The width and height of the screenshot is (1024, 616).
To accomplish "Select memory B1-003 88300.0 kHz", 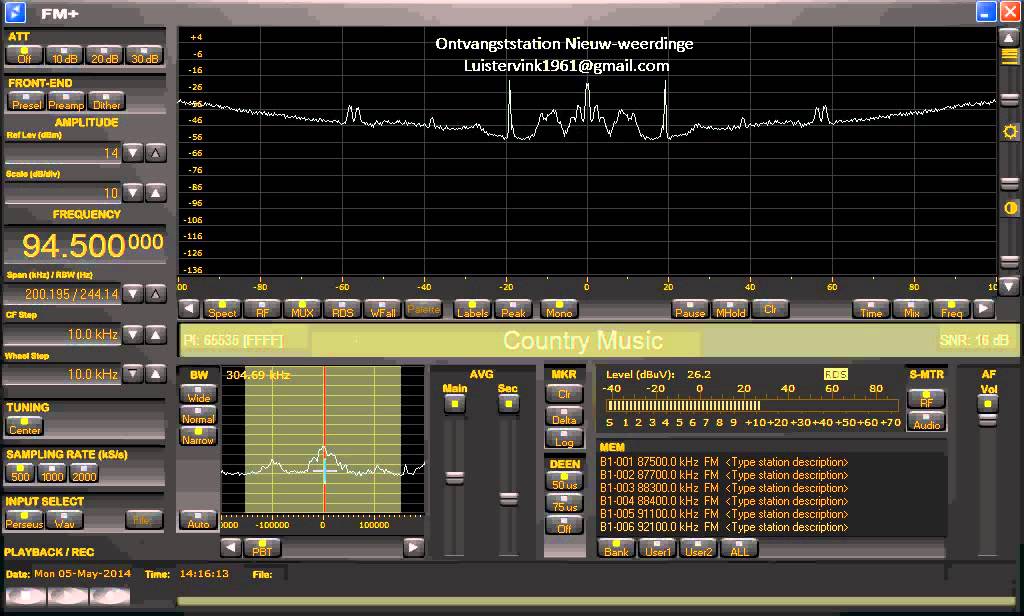I will coord(724,488).
